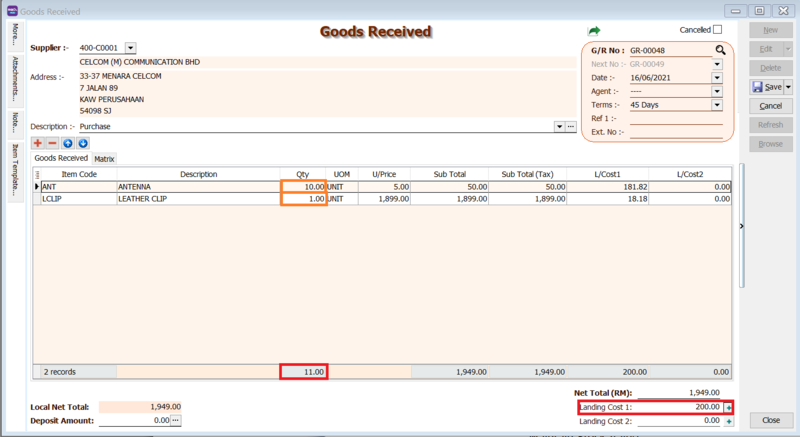The height and width of the screenshot is (437, 800).
Task: Expand the Supplier code dropdown
Action: click(x=131, y=47)
